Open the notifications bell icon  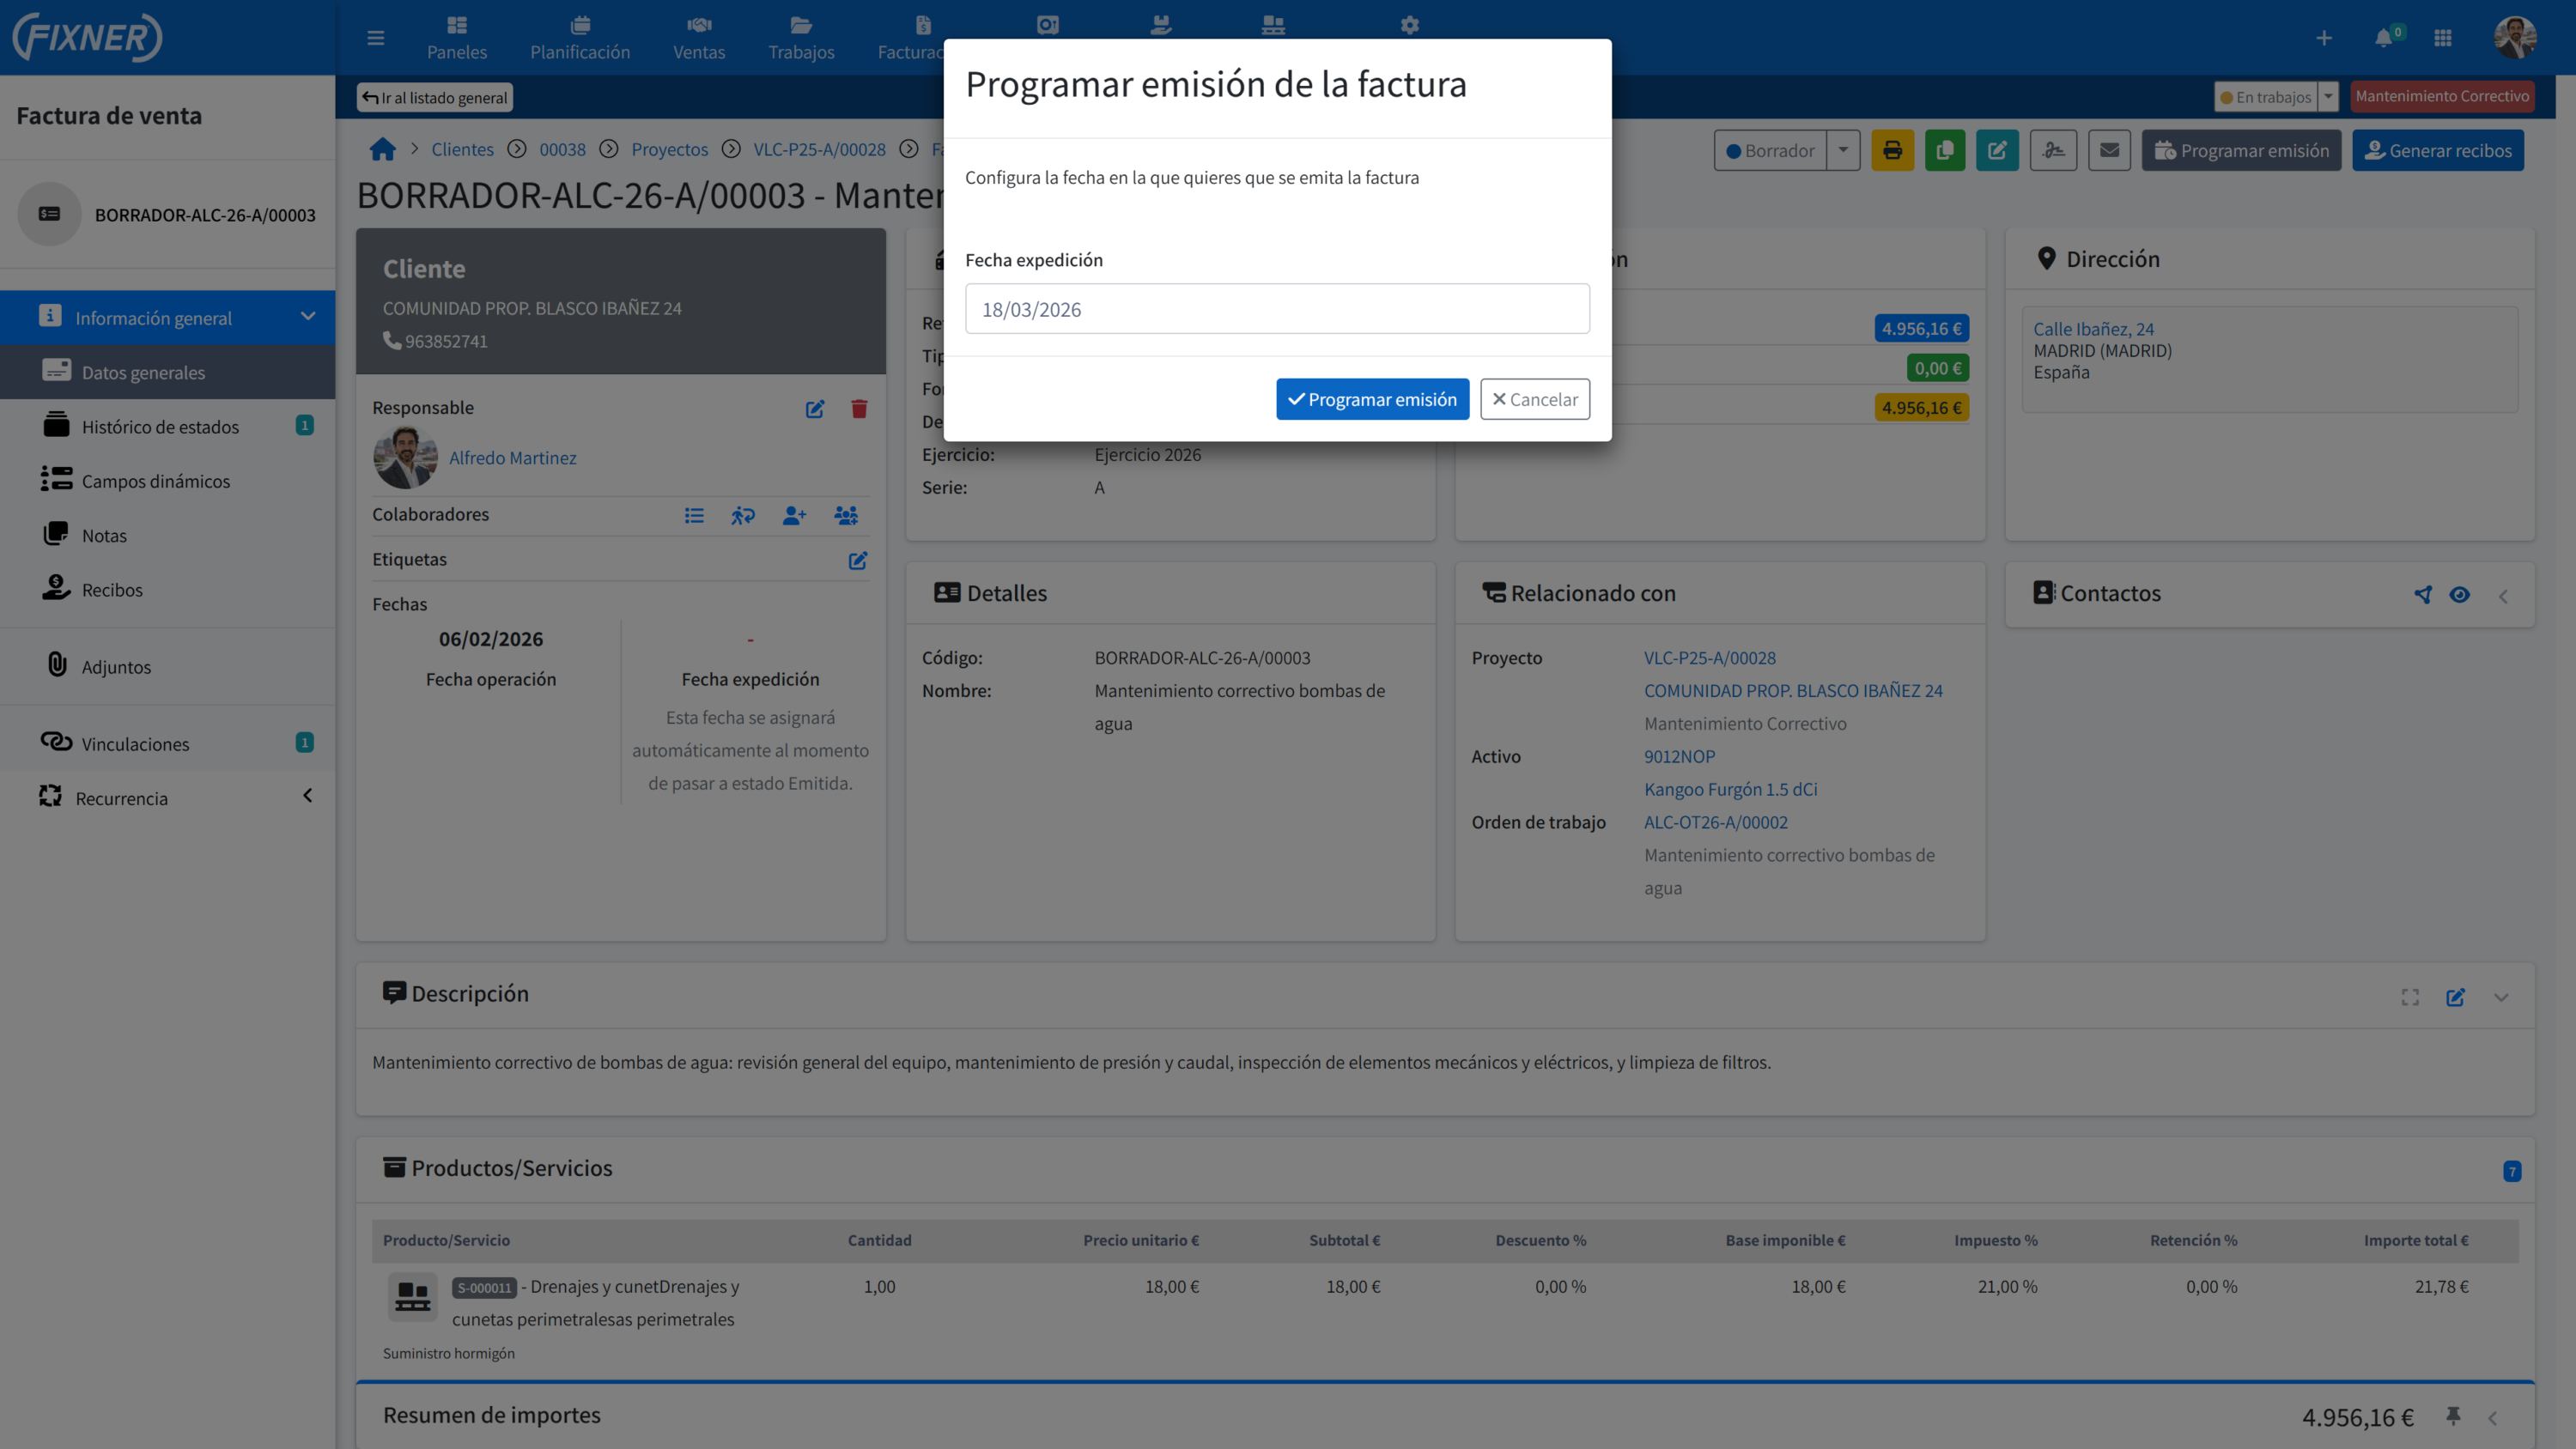pyautogui.click(x=2384, y=38)
